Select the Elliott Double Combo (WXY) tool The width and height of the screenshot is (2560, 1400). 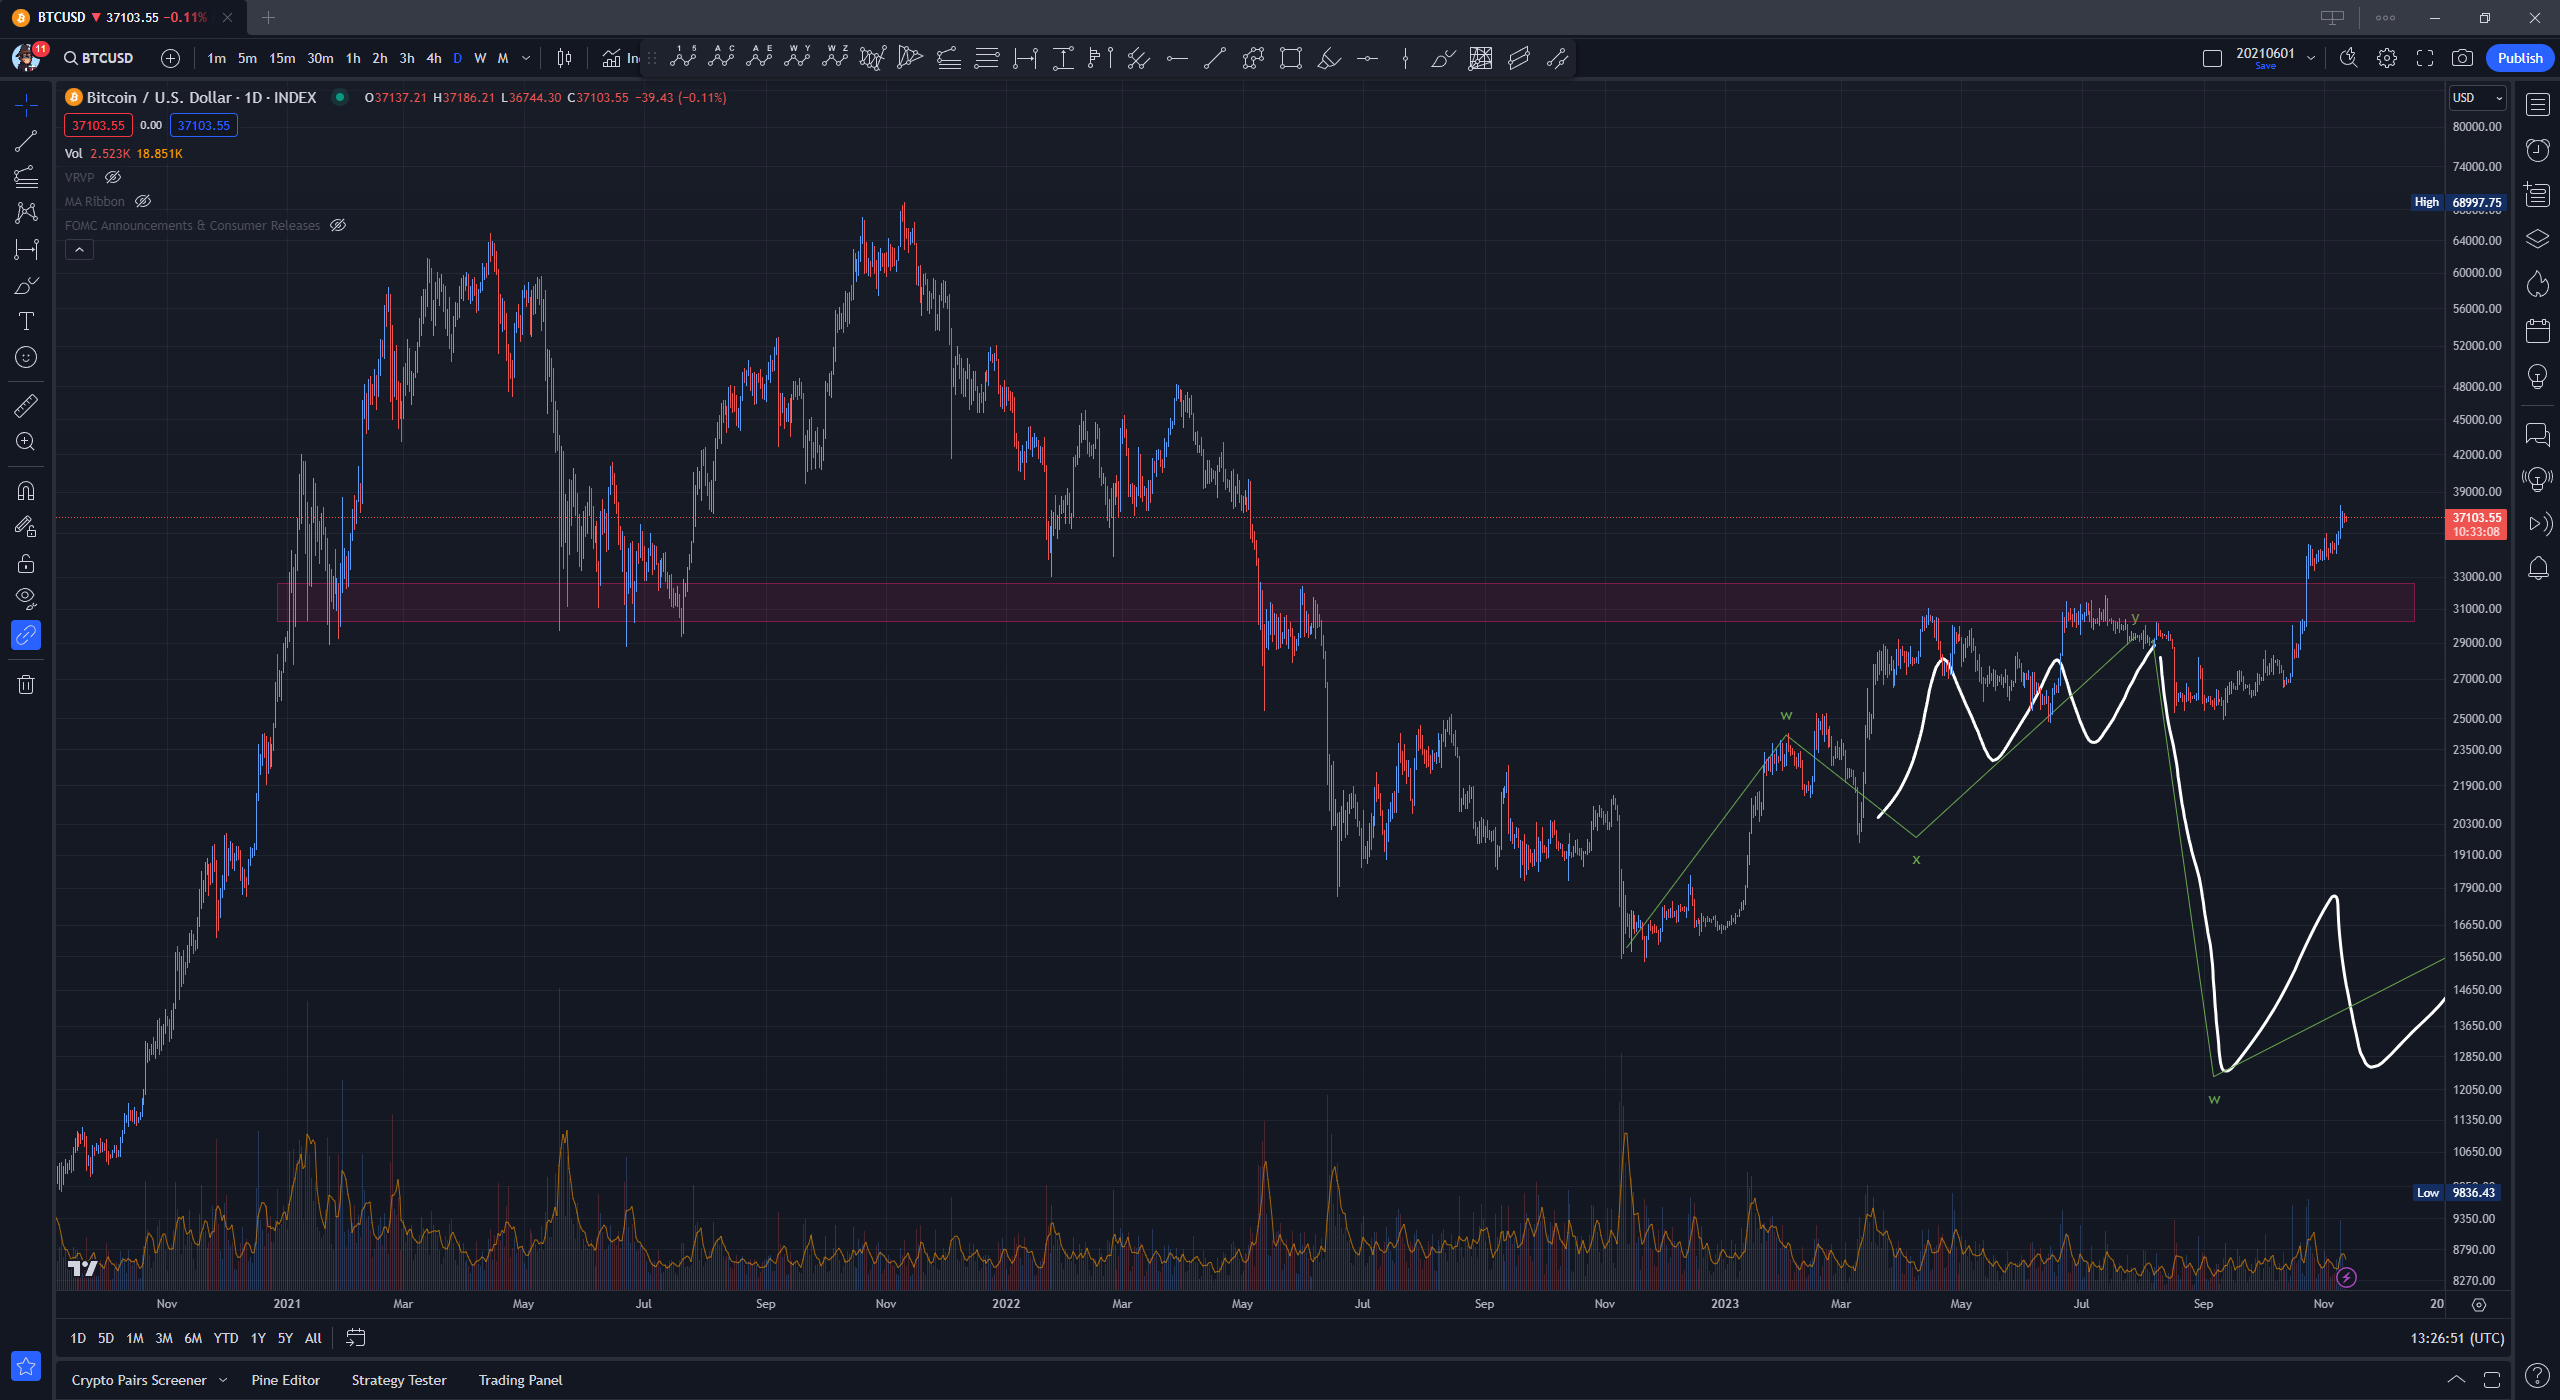[797, 57]
